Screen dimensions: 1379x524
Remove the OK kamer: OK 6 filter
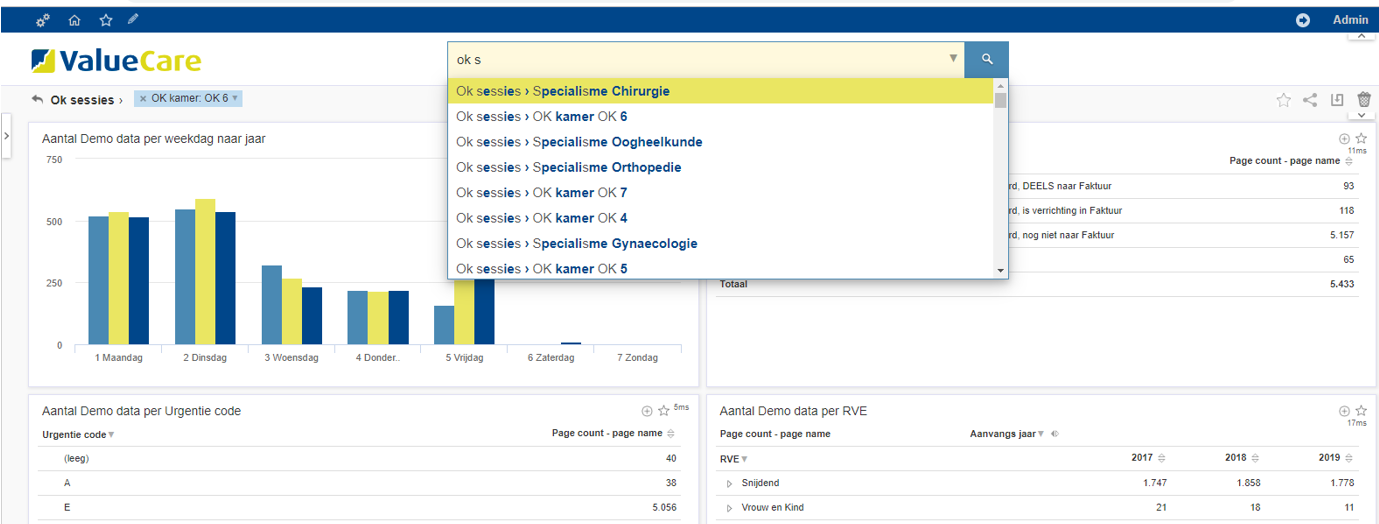pyautogui.click(x=143, y=99)
